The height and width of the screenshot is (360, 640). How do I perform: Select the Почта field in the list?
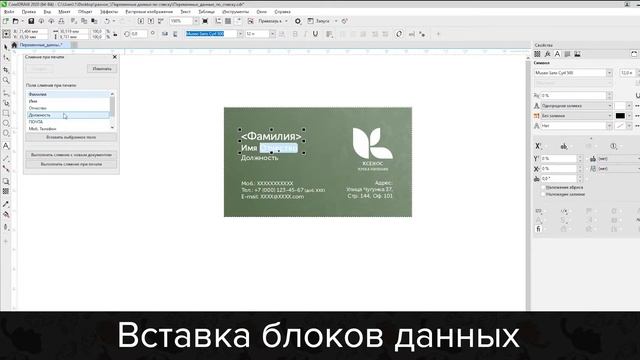pos(68,122)
